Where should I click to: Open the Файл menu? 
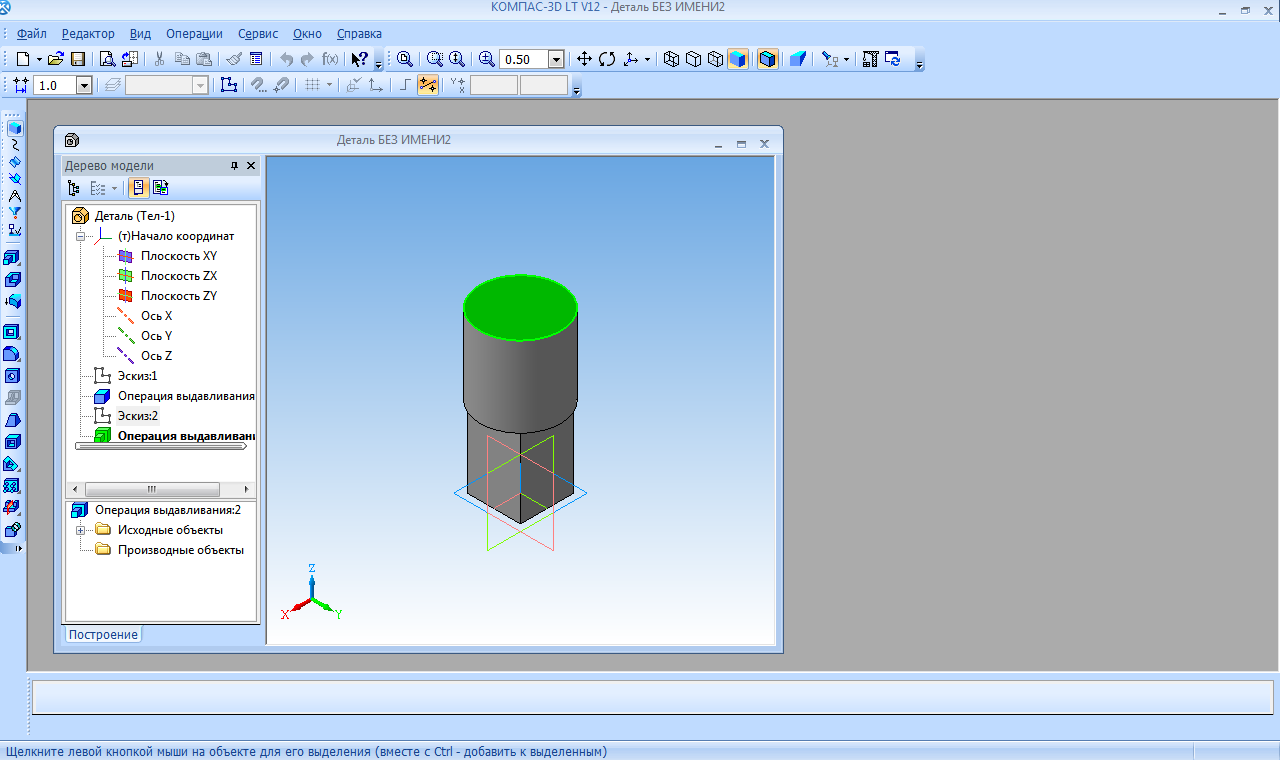(x=32, y=33)
